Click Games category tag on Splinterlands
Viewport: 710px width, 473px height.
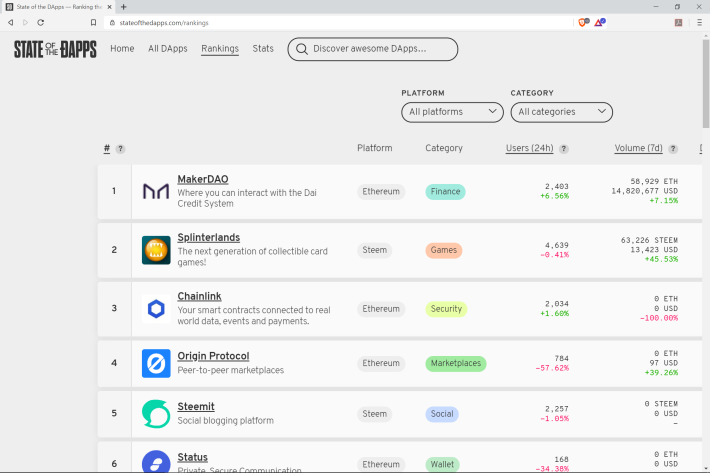(x=444, y=250)
